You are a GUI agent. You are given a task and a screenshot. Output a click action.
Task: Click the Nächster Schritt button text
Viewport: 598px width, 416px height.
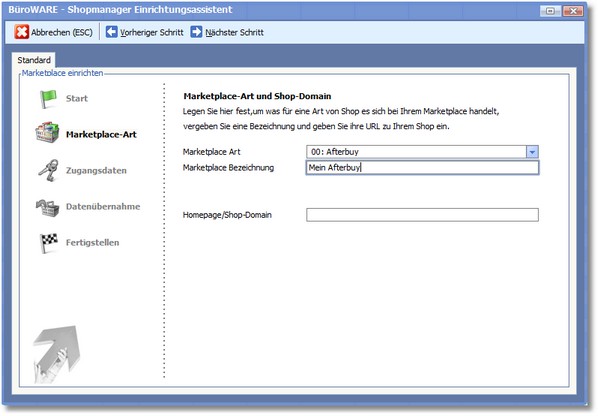[235, 32]
